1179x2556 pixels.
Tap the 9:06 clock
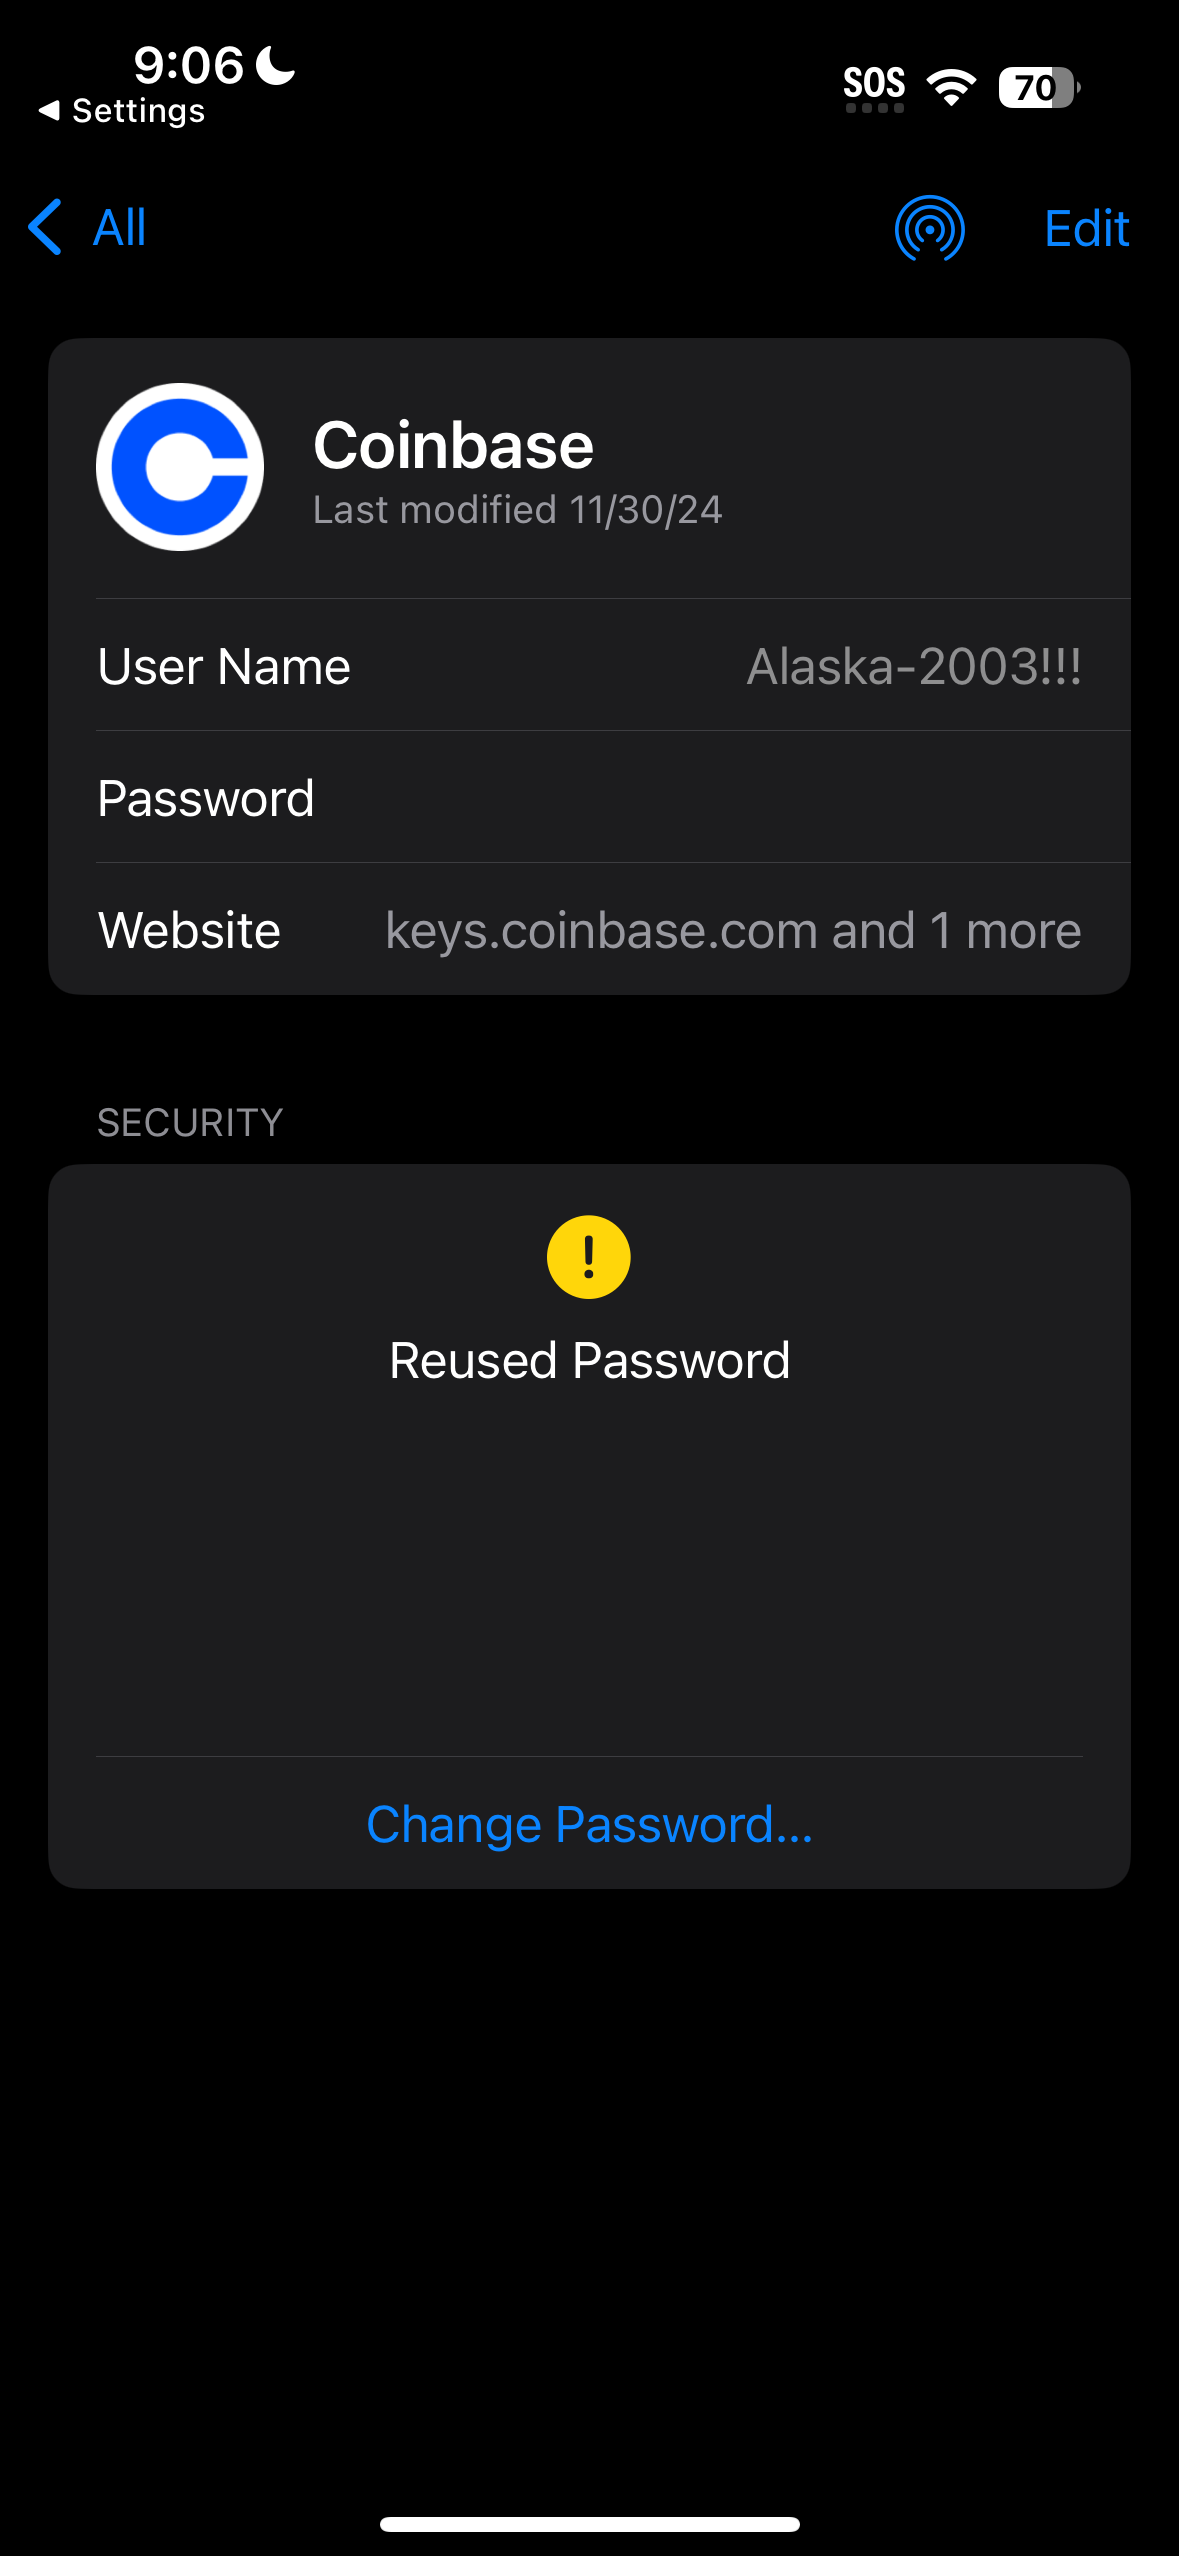pos(188,66)
